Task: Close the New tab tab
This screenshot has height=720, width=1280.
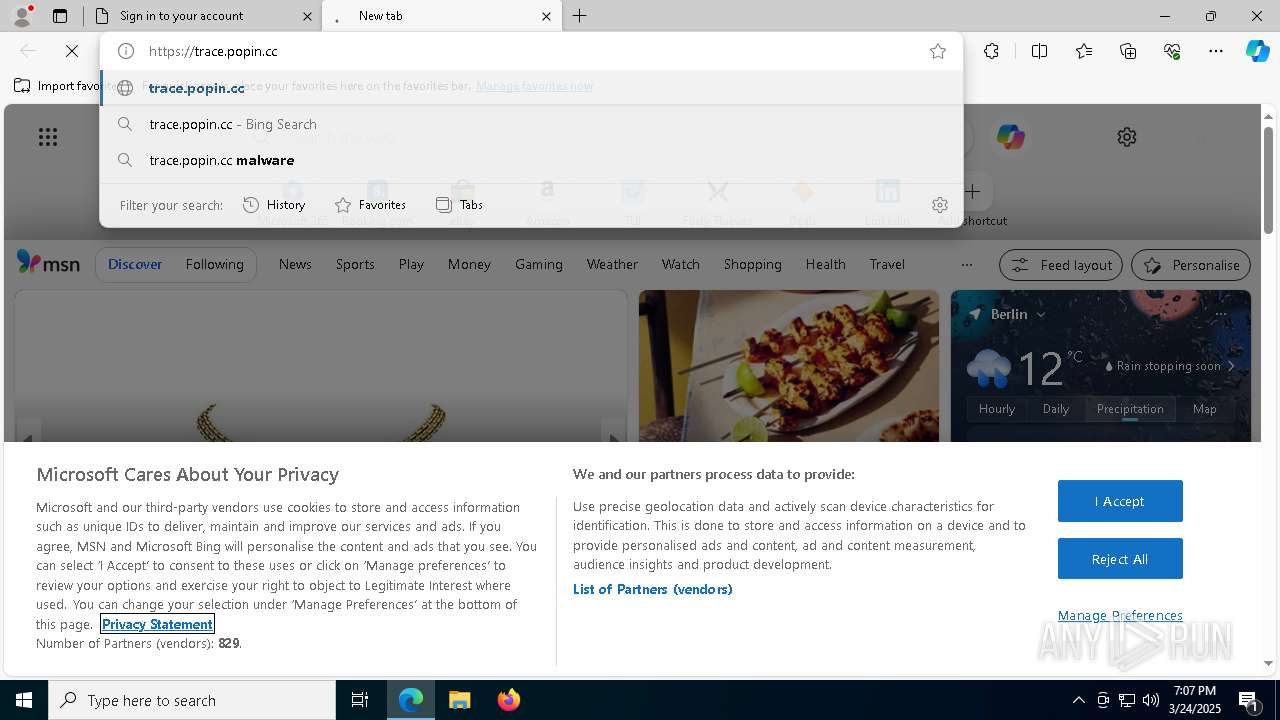Action: (x=546, y=16)
